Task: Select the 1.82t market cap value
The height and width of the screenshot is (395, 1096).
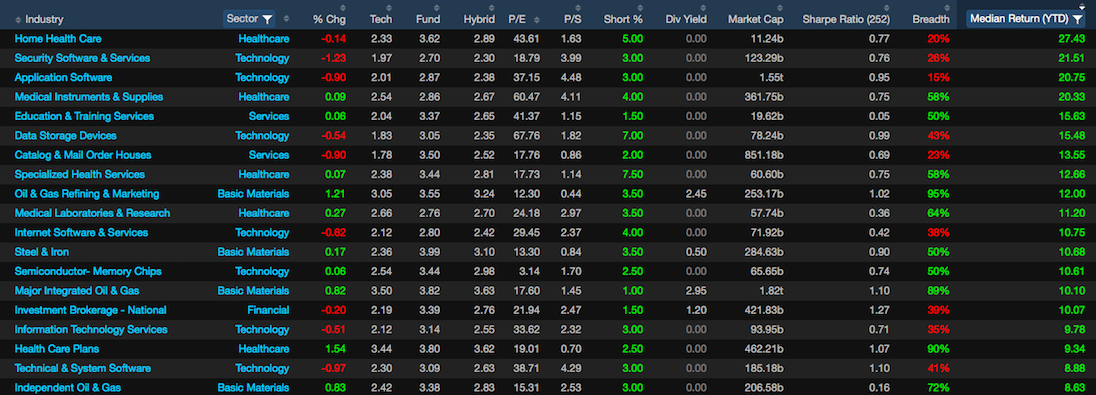Action: click(771, 290)
